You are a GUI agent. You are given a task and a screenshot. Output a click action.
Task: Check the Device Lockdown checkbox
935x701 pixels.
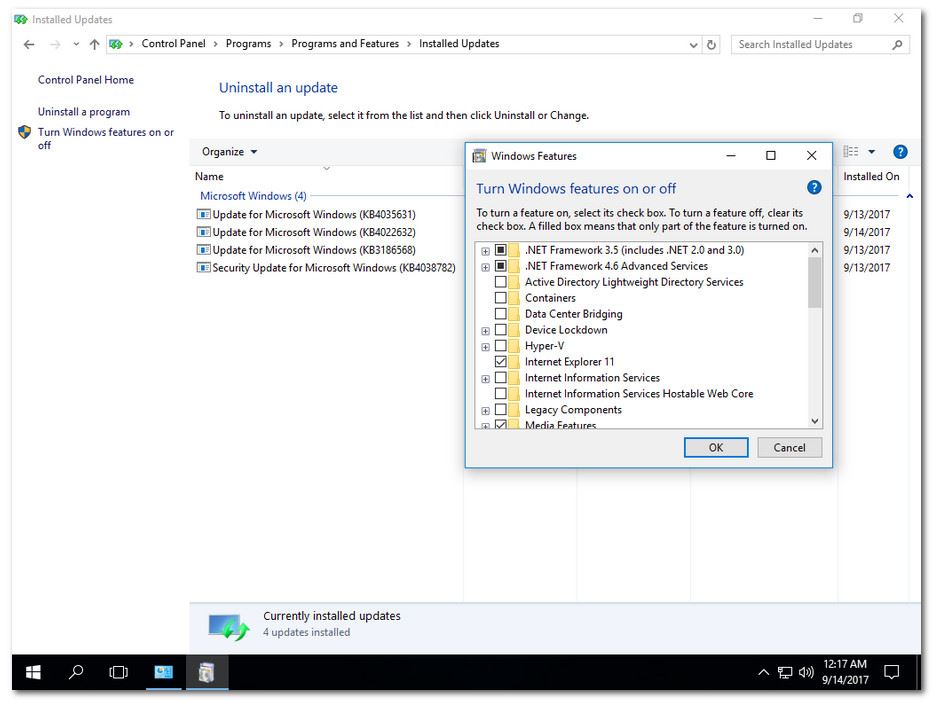coord(501,330)
